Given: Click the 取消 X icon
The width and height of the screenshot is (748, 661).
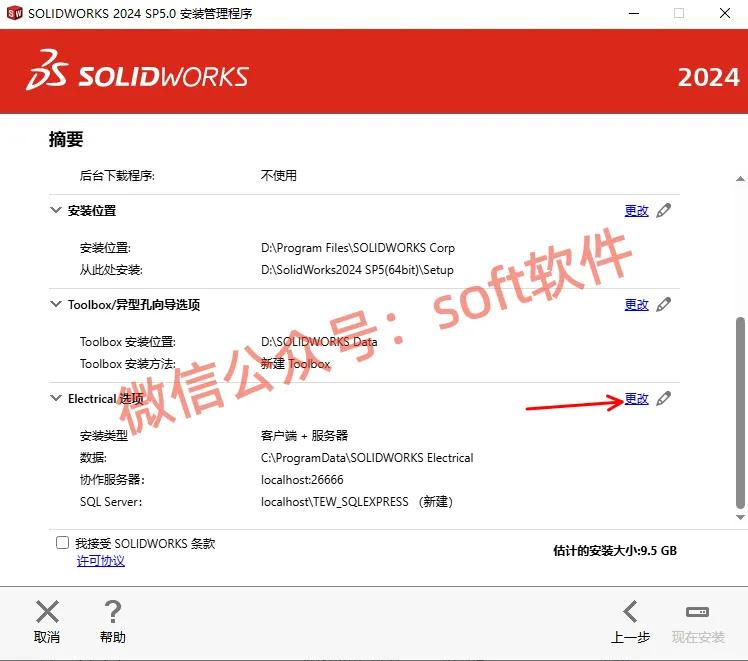Looking at the screenshot, I should click(47, 611).
